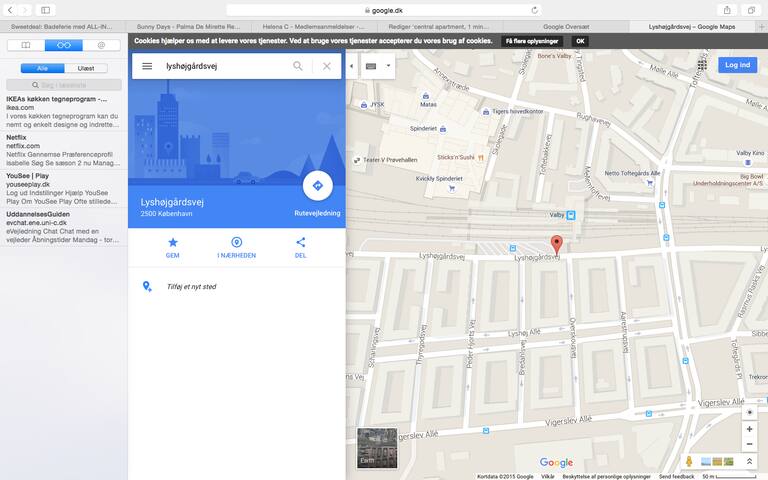Show my location button on map
Image resolution: width=768 pixels, height=480 pixels.
pos(749,412)
